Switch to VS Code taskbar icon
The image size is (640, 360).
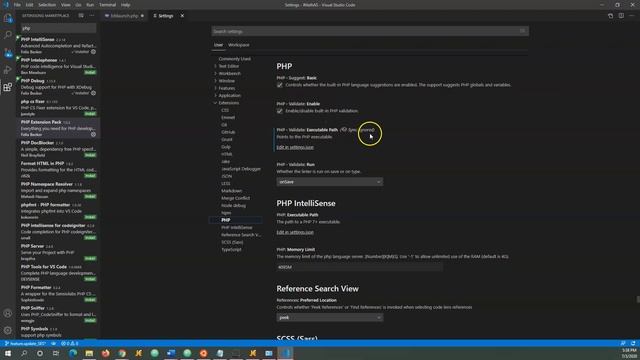(285, 353)
